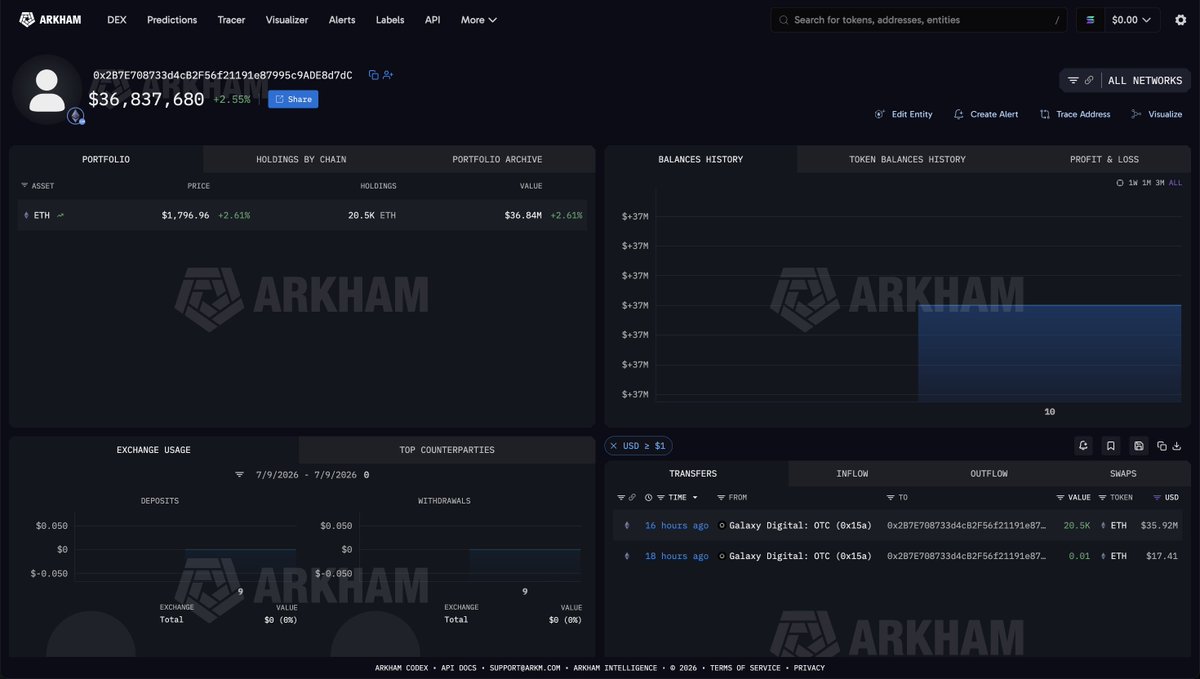Switch to Profit & Loss tab
1200x679 pixels.
pyautogui.click(x=1104, y=159)
